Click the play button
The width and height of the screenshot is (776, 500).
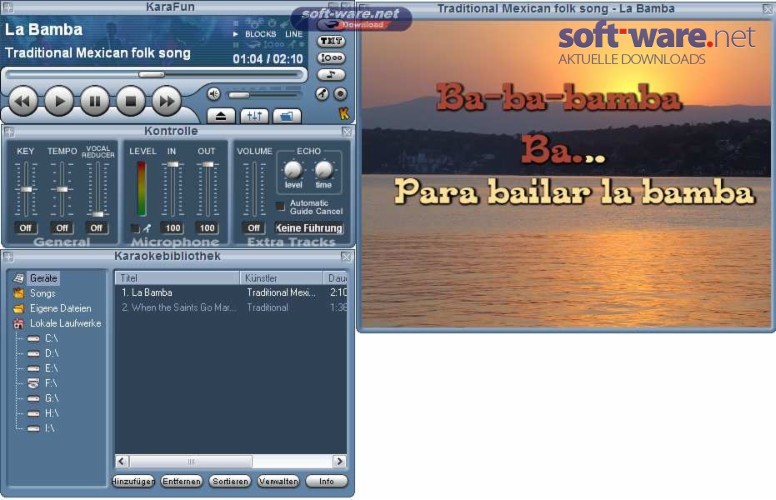point(59,101)
